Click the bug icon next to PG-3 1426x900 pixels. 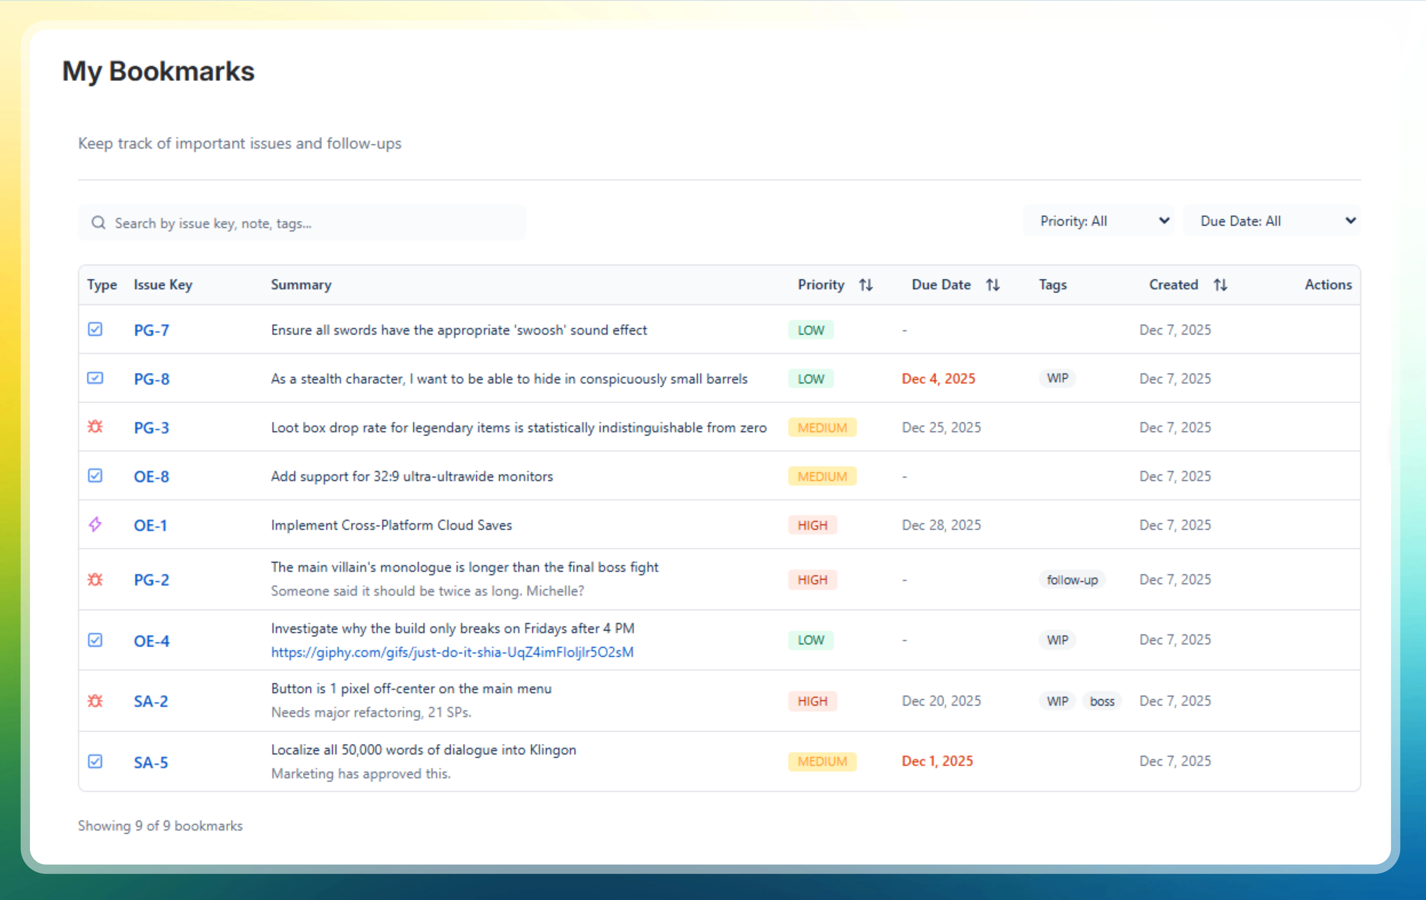click(x=95, y=426)
